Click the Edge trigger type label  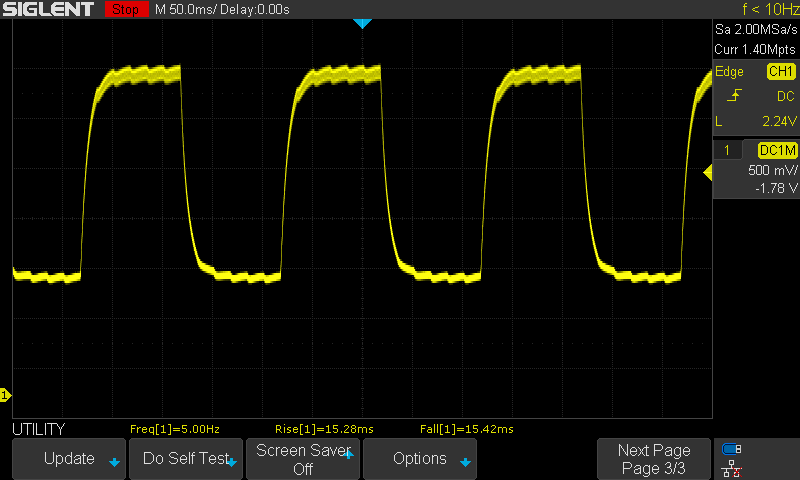(x=729, y=71)
